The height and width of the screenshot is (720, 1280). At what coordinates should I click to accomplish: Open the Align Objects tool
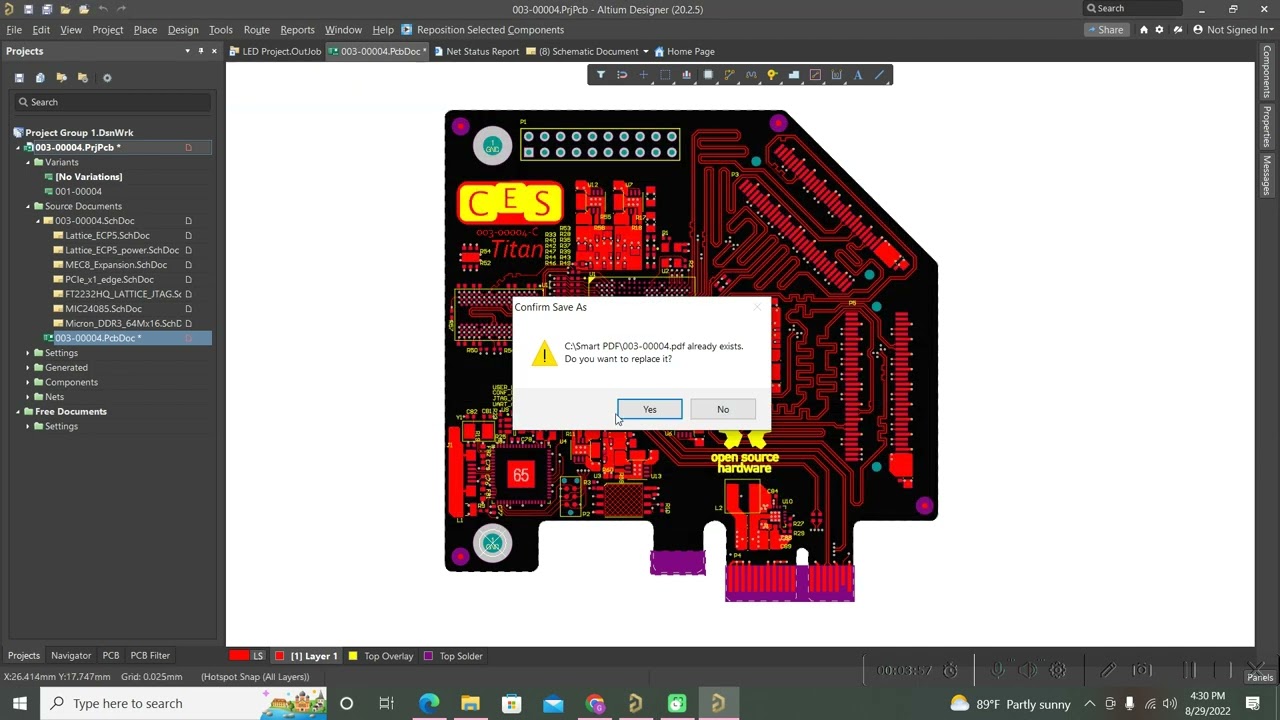(686, 75)
